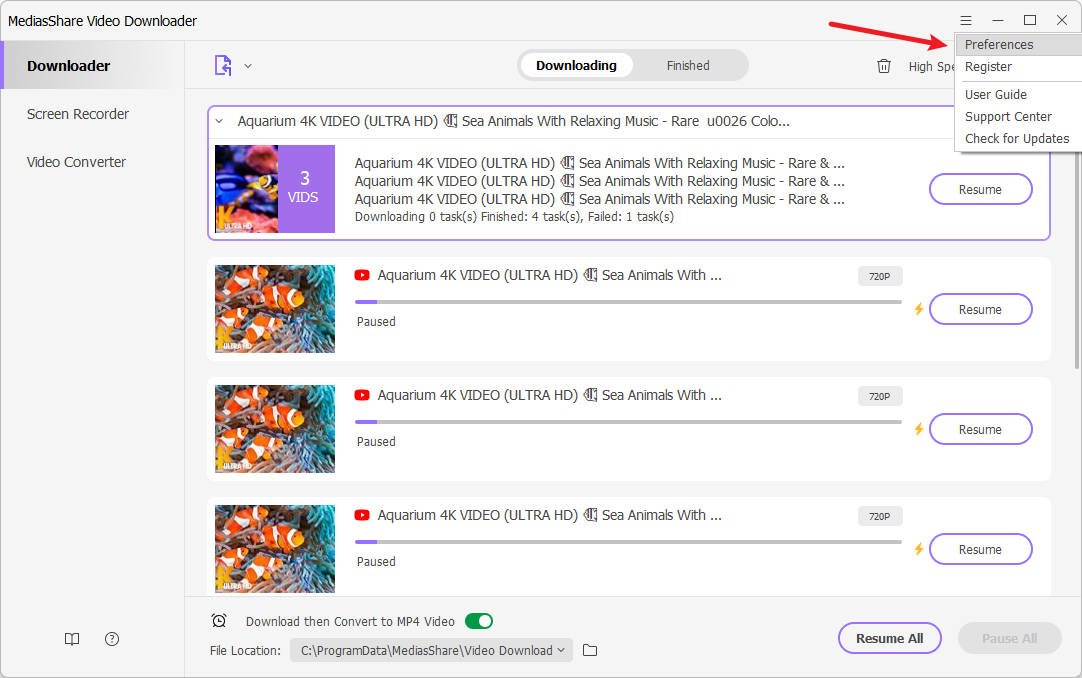Viewport: 1082px width, 678px height.
Task: Click the user guide book icon in sidebar
Action: 72,639
